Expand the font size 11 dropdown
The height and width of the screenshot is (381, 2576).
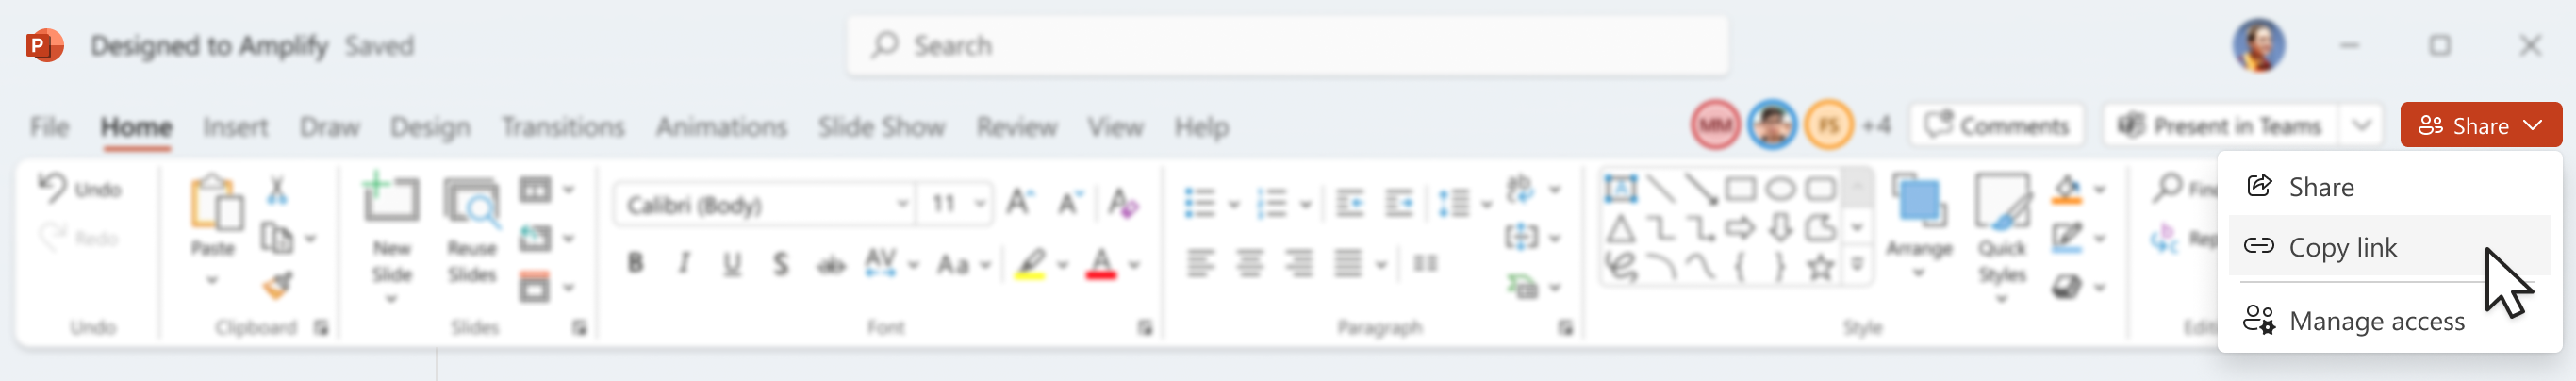coord(980,204)
